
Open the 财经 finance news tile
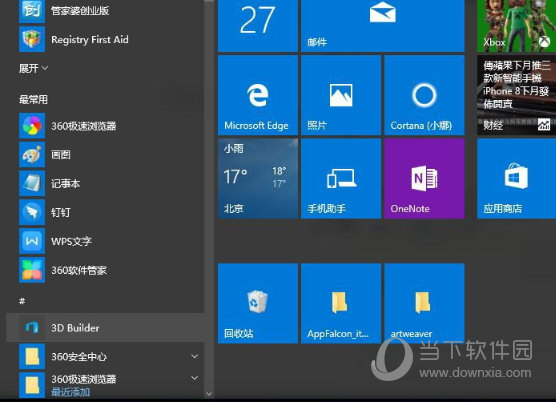[x=517, y=95]
